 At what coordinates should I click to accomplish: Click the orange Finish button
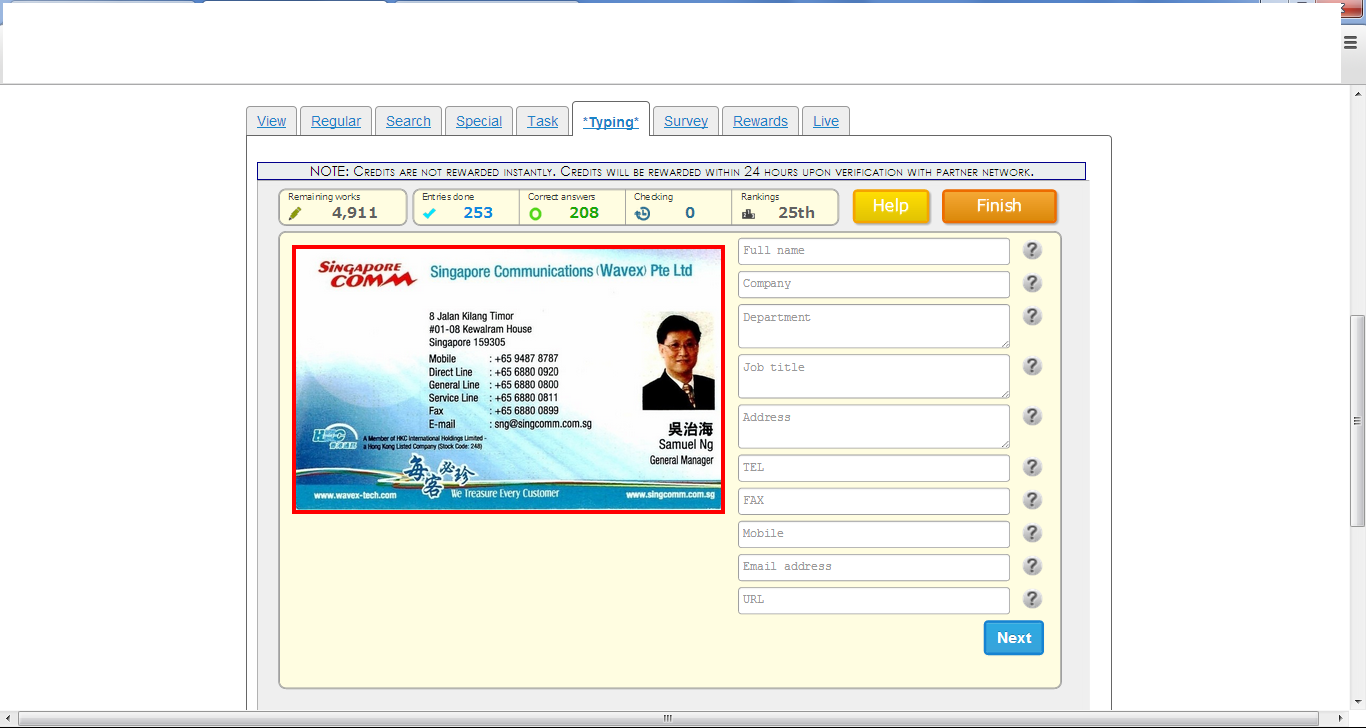pos(999,206)
